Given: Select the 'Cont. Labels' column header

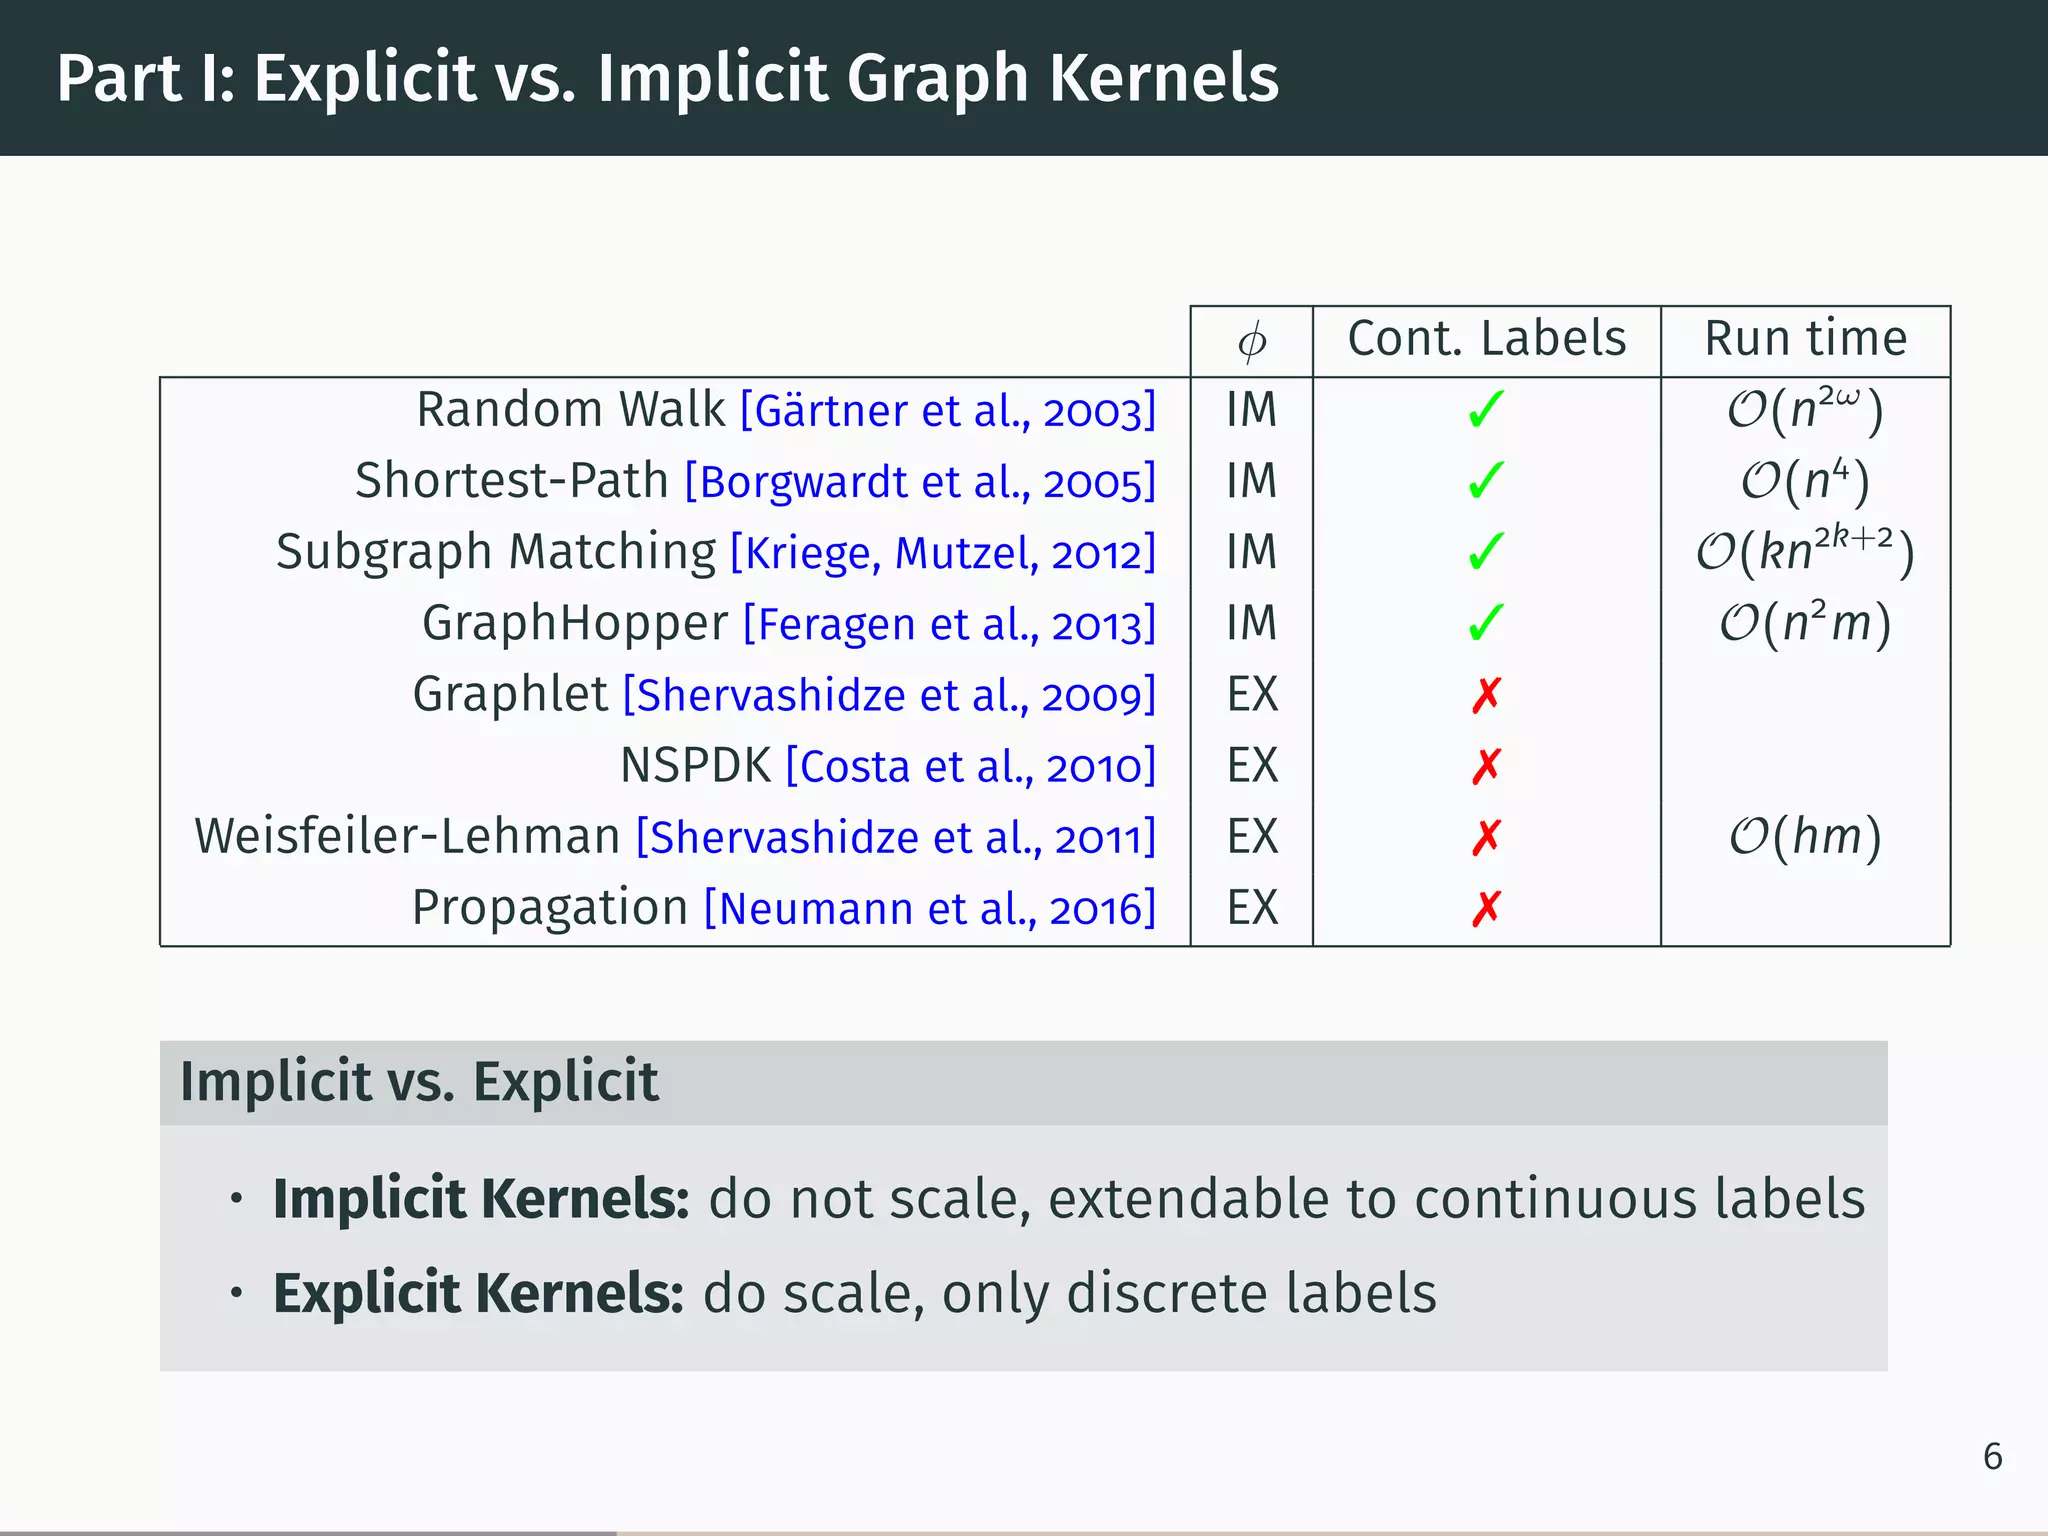Looking at the screenshot, I should pos(1487,338).
